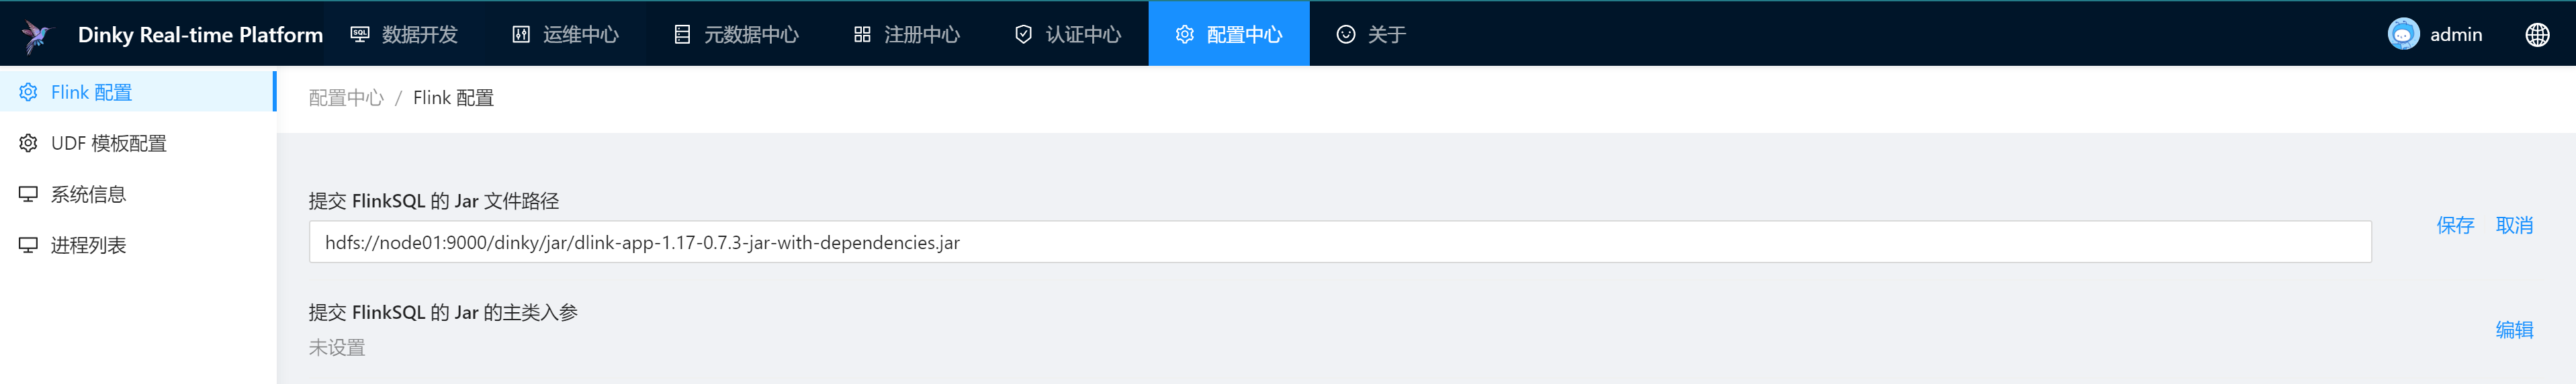Click 保存 to save the Jar path
The width and height of the screenshot is (2576, 384).
(x=2454, y=225)
